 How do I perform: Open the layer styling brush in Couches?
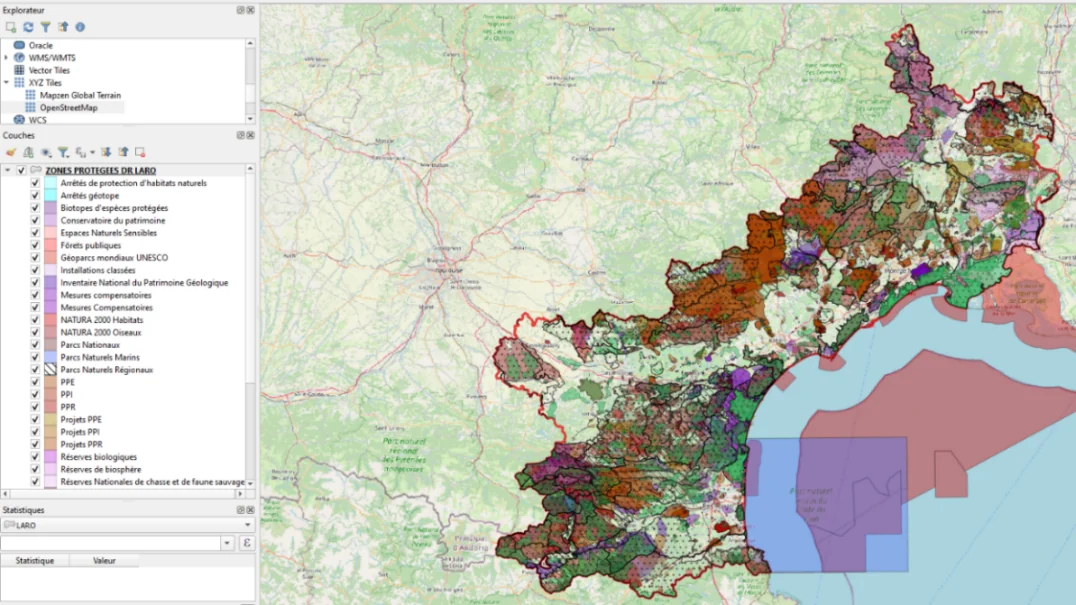10,152
